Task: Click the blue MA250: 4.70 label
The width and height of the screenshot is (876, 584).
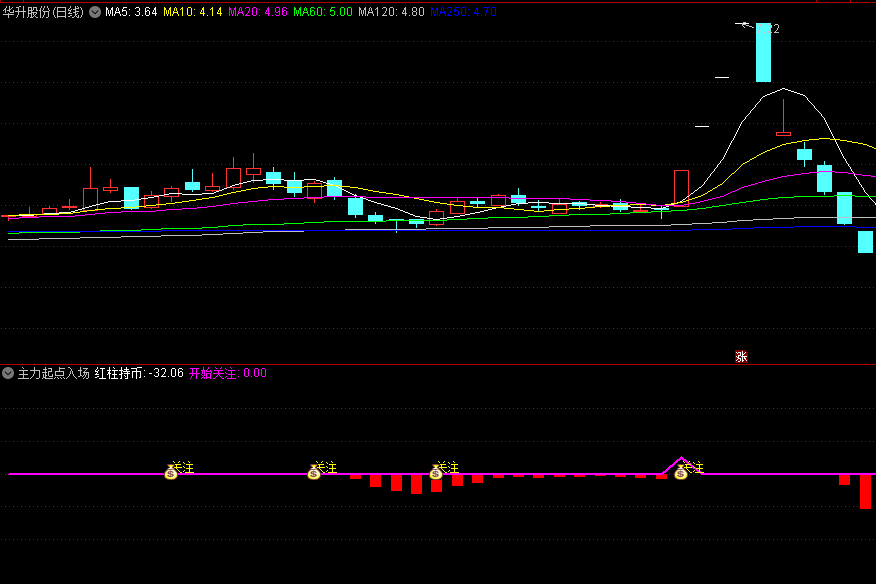Action: [463, 12]
